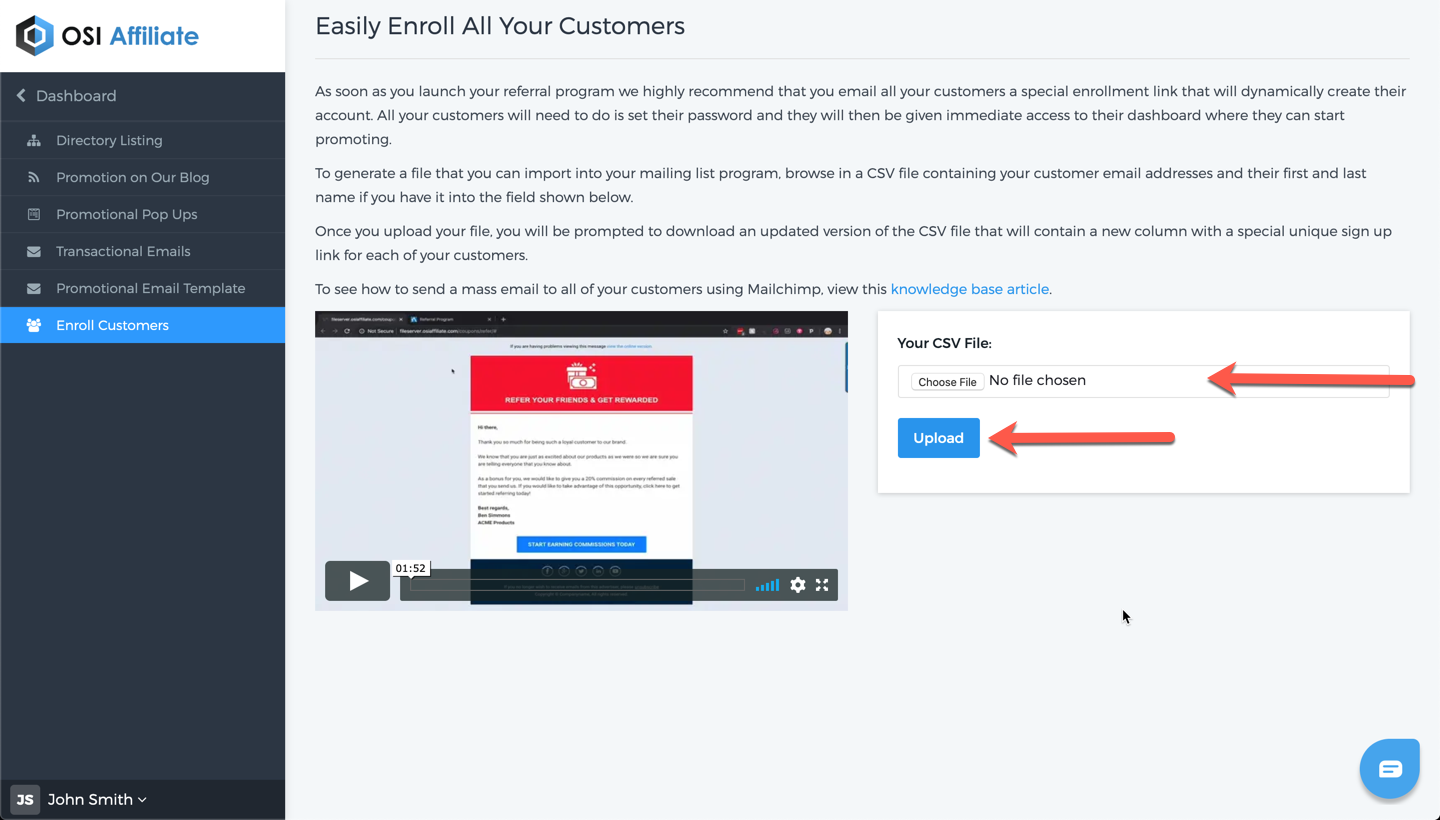Open the knowledge base article link
Image resolution: width=1440 pixels, height=820 pixels.
point(969,289)
